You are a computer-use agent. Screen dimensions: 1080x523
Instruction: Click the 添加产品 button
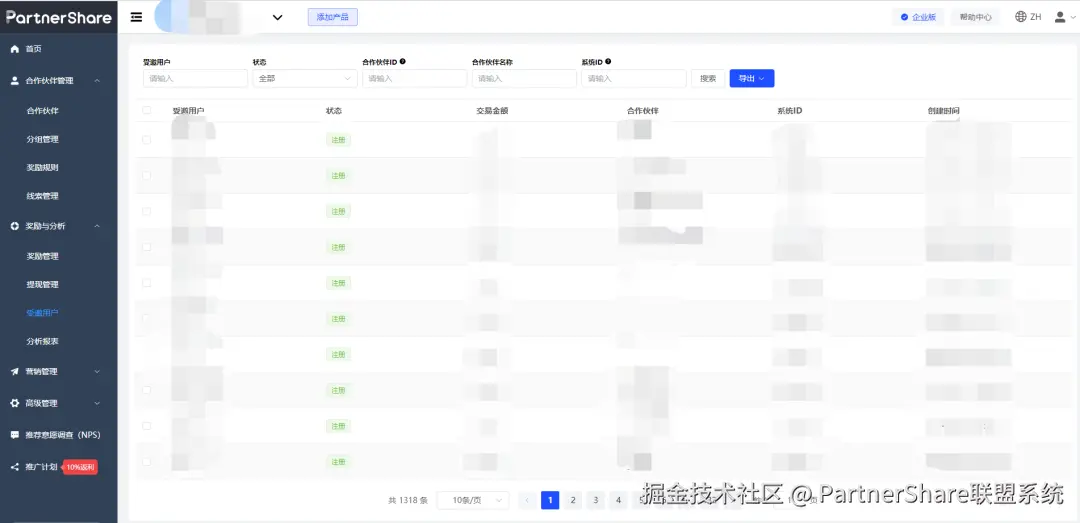[333, 17]
